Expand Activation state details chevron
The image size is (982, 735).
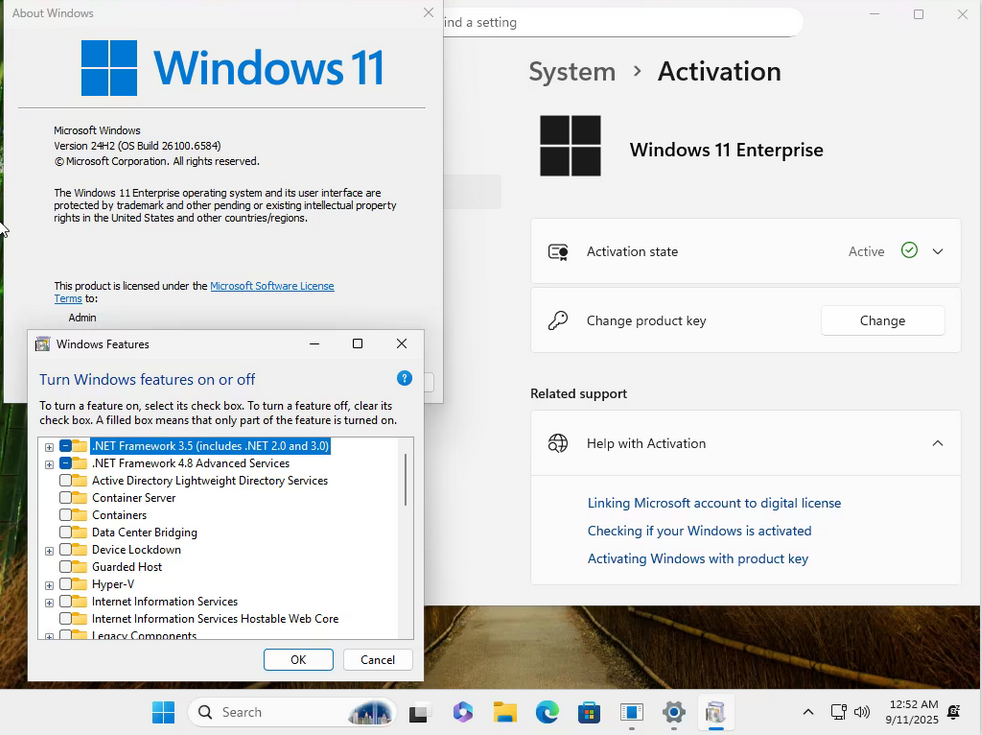pyautogui.click(x=938, y=252)
